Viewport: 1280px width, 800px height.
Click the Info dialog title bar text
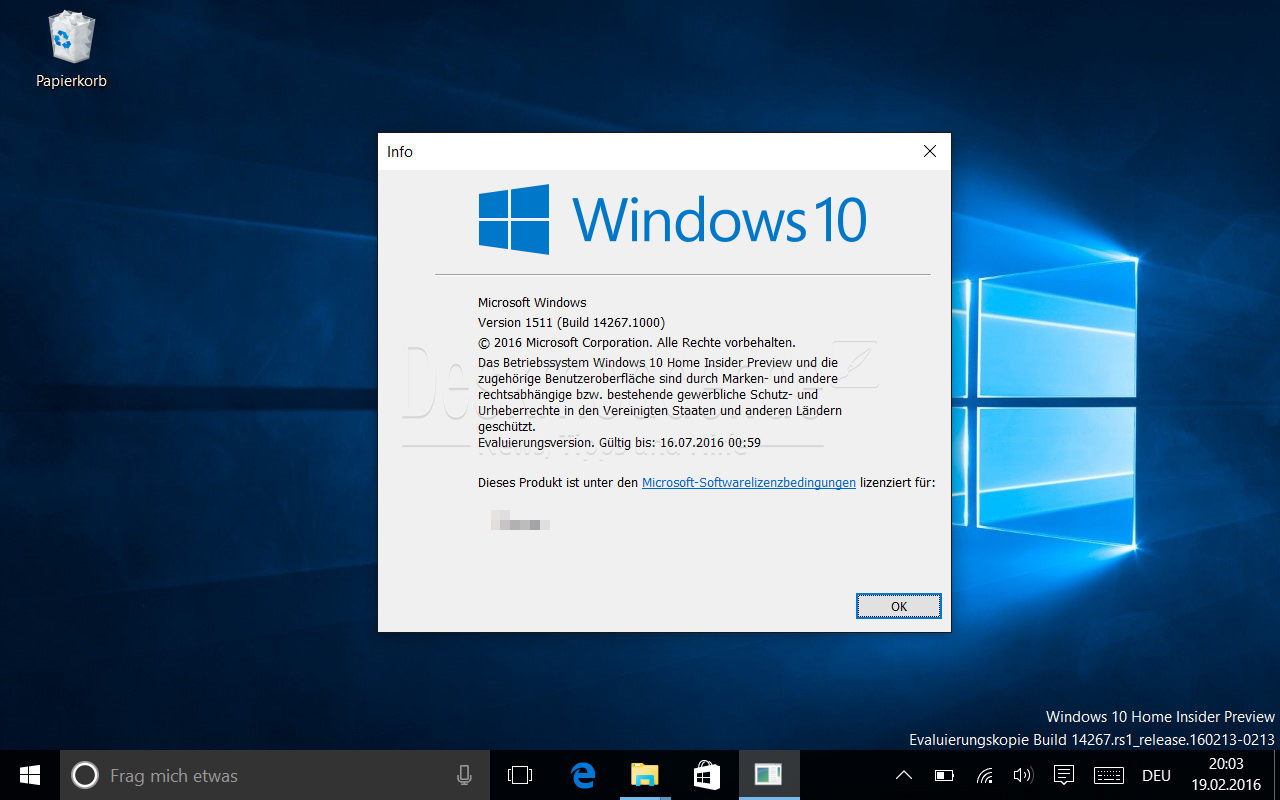400,152
